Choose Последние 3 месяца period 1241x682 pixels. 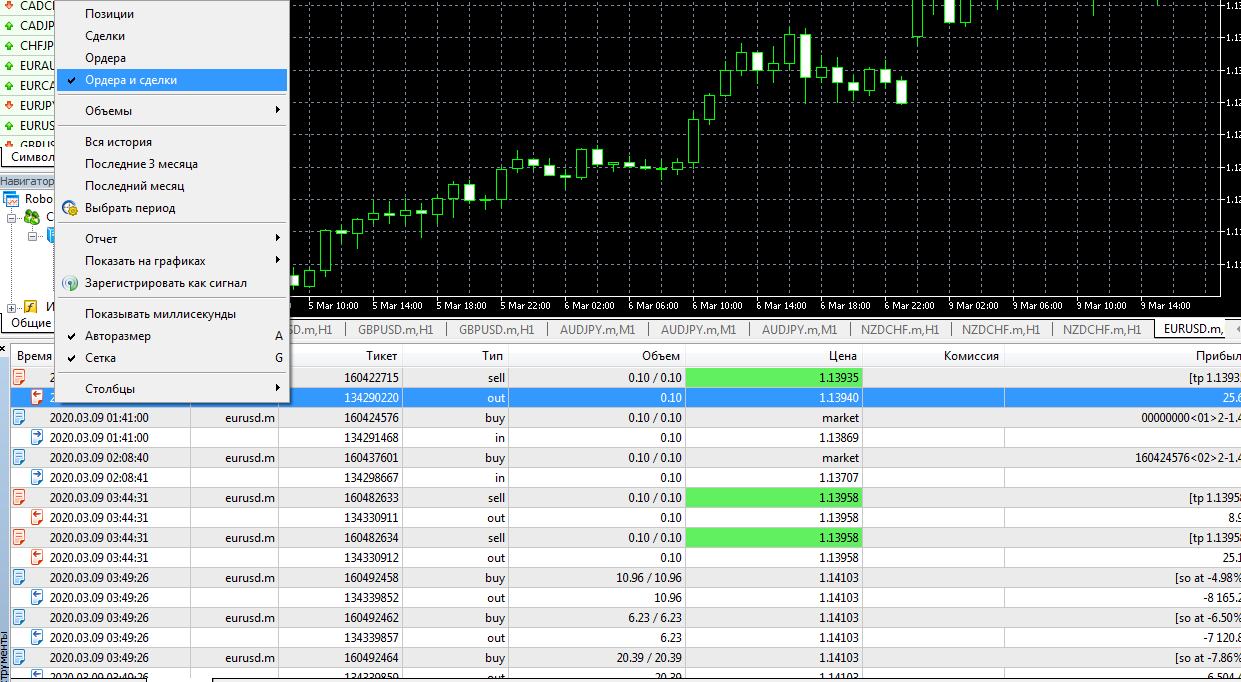[172, 164]
